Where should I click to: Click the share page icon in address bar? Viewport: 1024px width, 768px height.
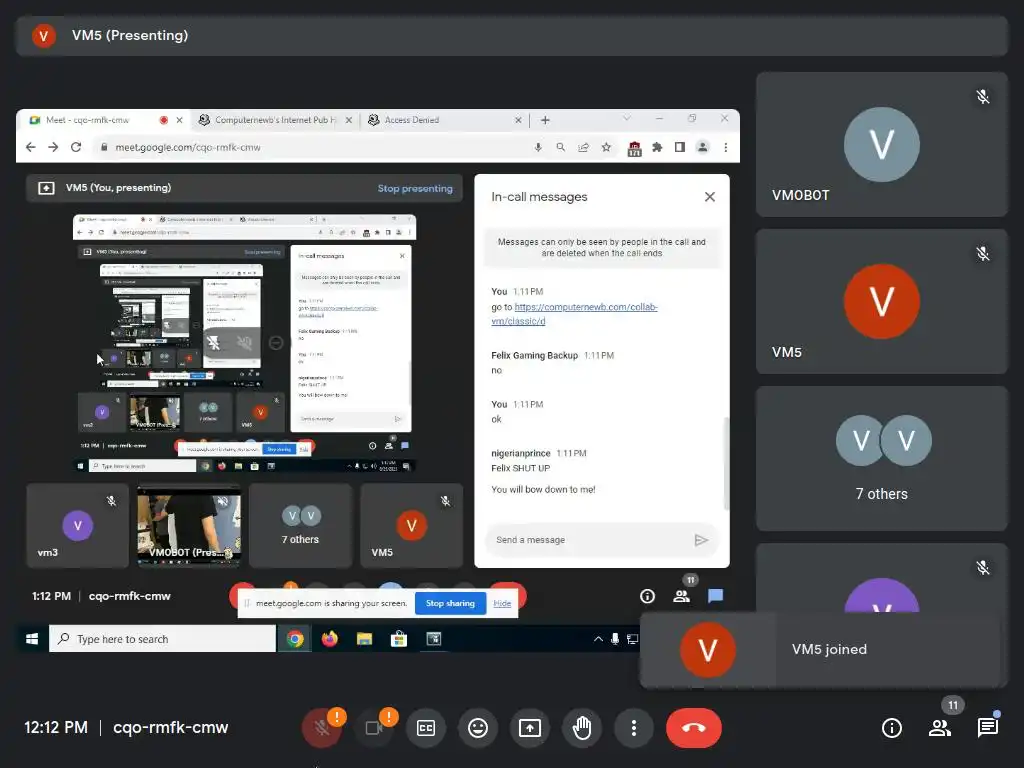coord(583,148)
